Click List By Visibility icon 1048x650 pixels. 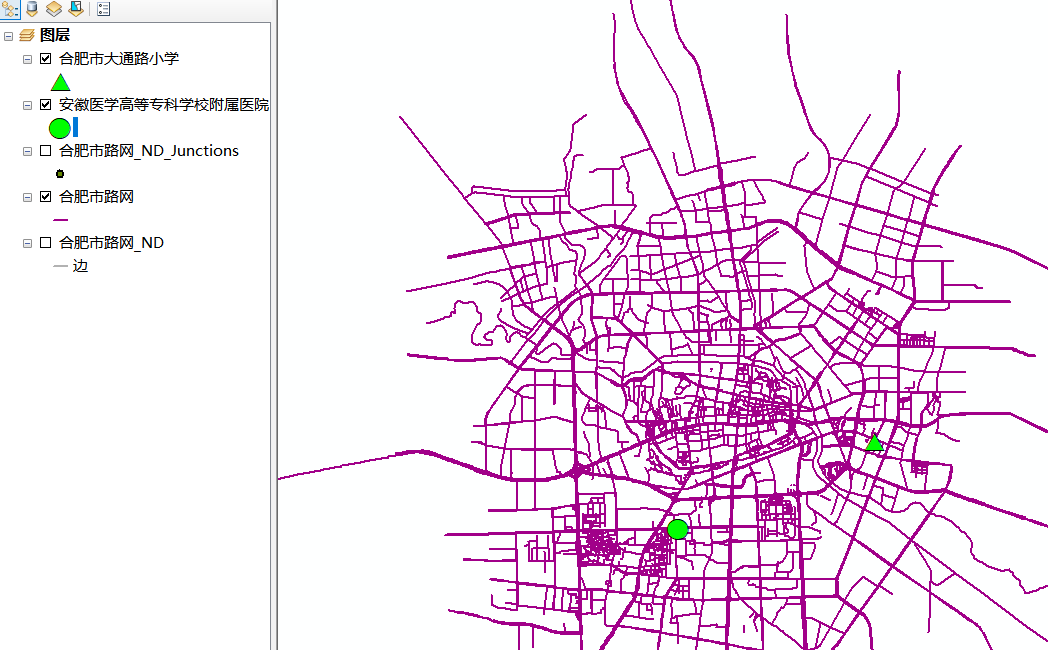click(x=54, y=9)
